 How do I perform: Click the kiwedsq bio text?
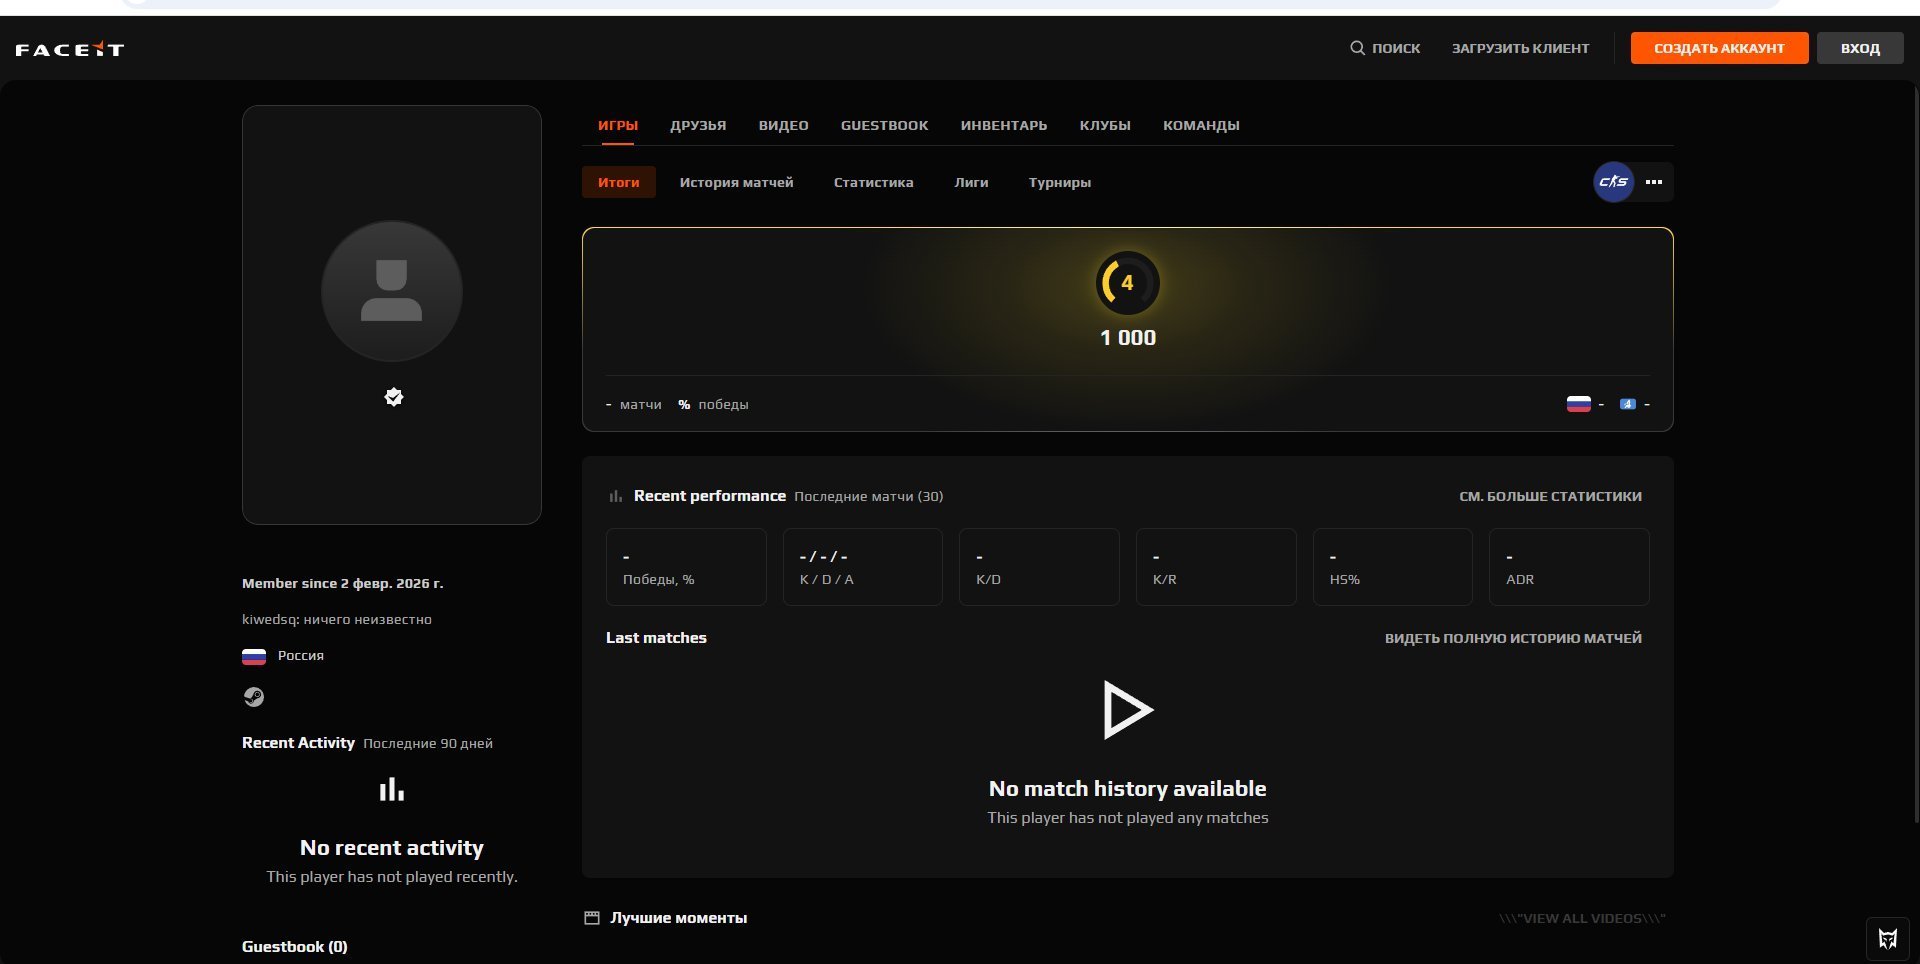pos(337,619)
